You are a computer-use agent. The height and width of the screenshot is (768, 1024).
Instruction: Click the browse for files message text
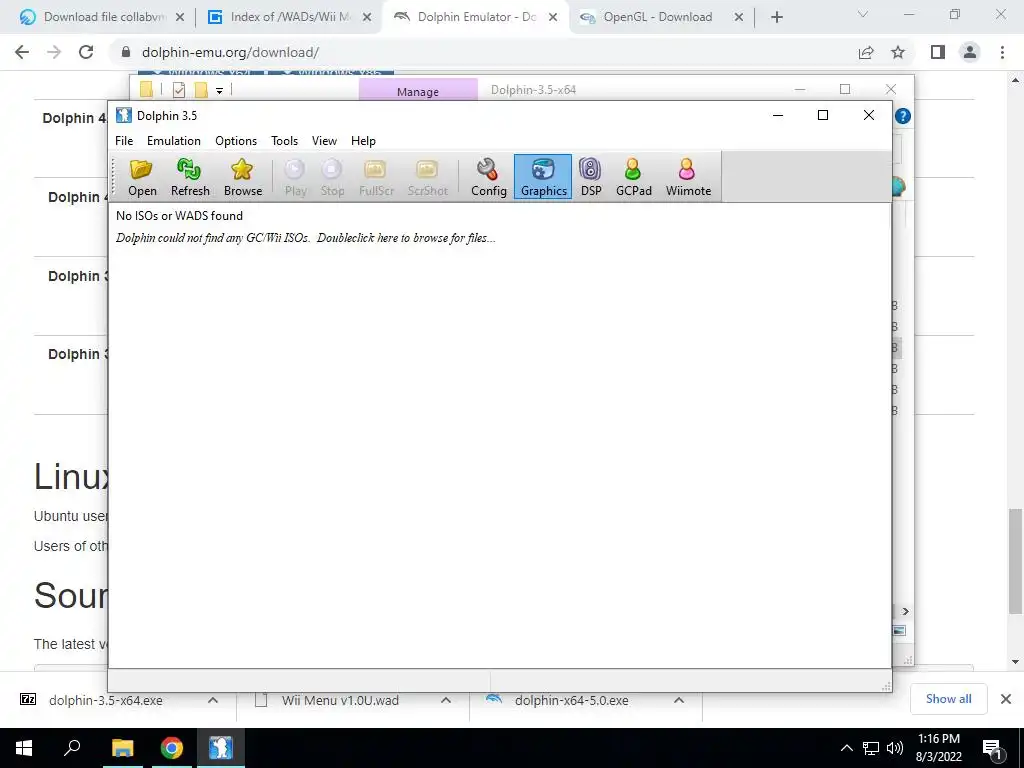point(306,238)
